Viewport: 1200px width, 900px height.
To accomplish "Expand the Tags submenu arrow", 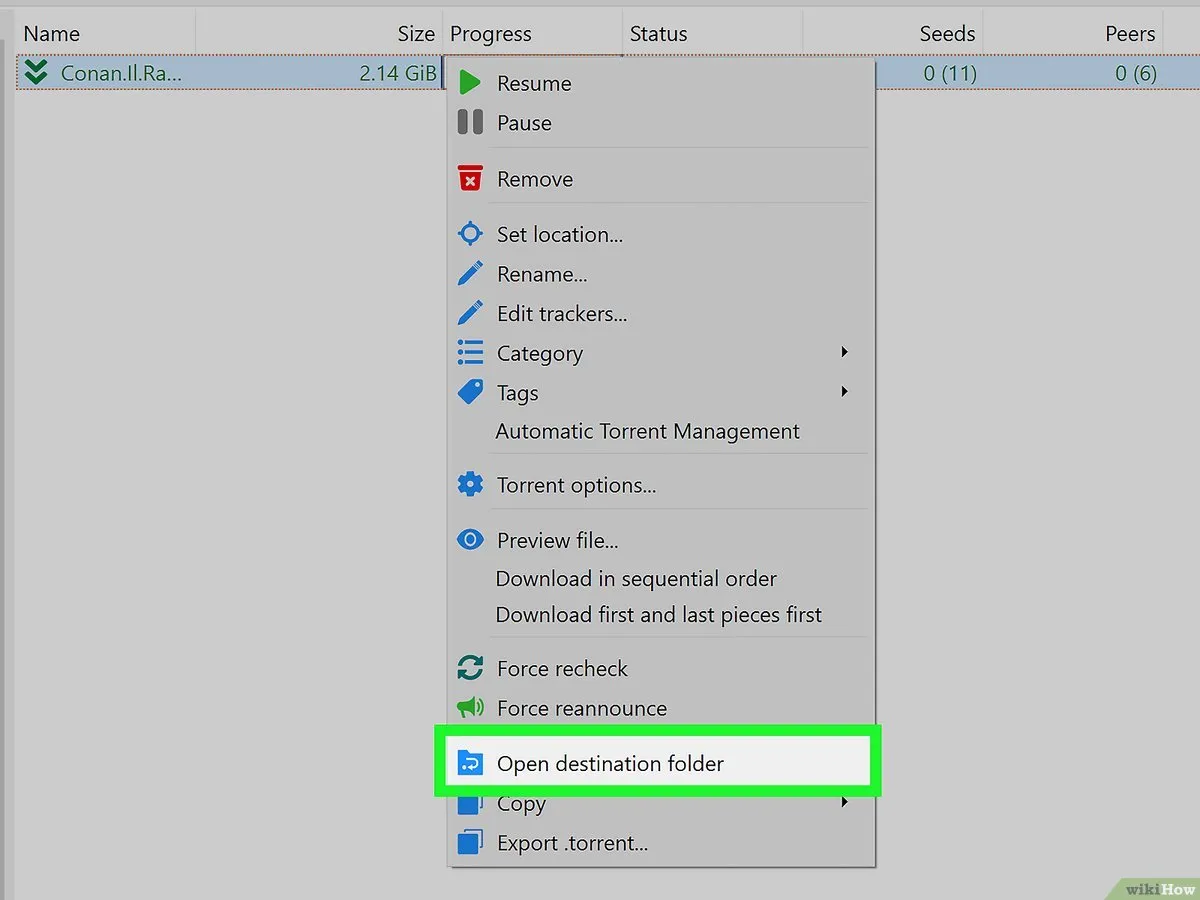I will click(845, 392).
